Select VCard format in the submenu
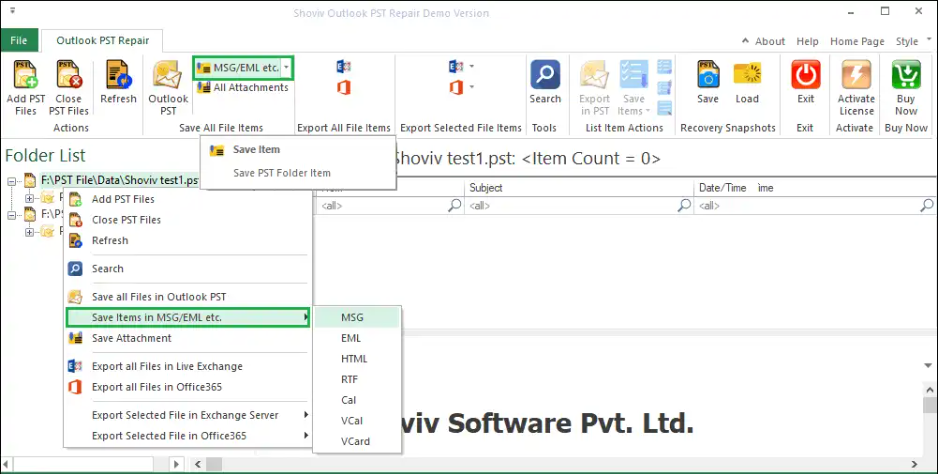This screenshot has height=474, width=939. pos(357,442)
